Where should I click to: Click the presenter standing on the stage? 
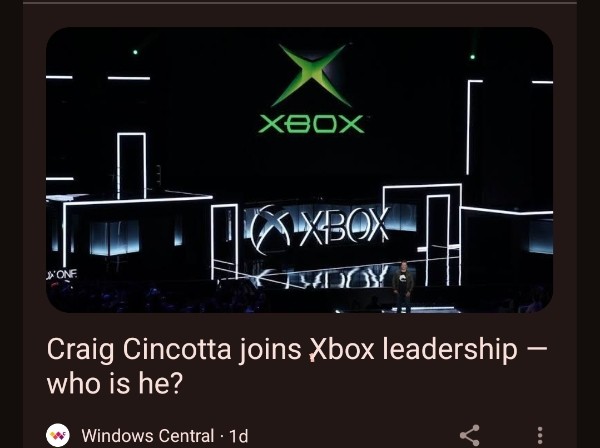tap(403, 286)
